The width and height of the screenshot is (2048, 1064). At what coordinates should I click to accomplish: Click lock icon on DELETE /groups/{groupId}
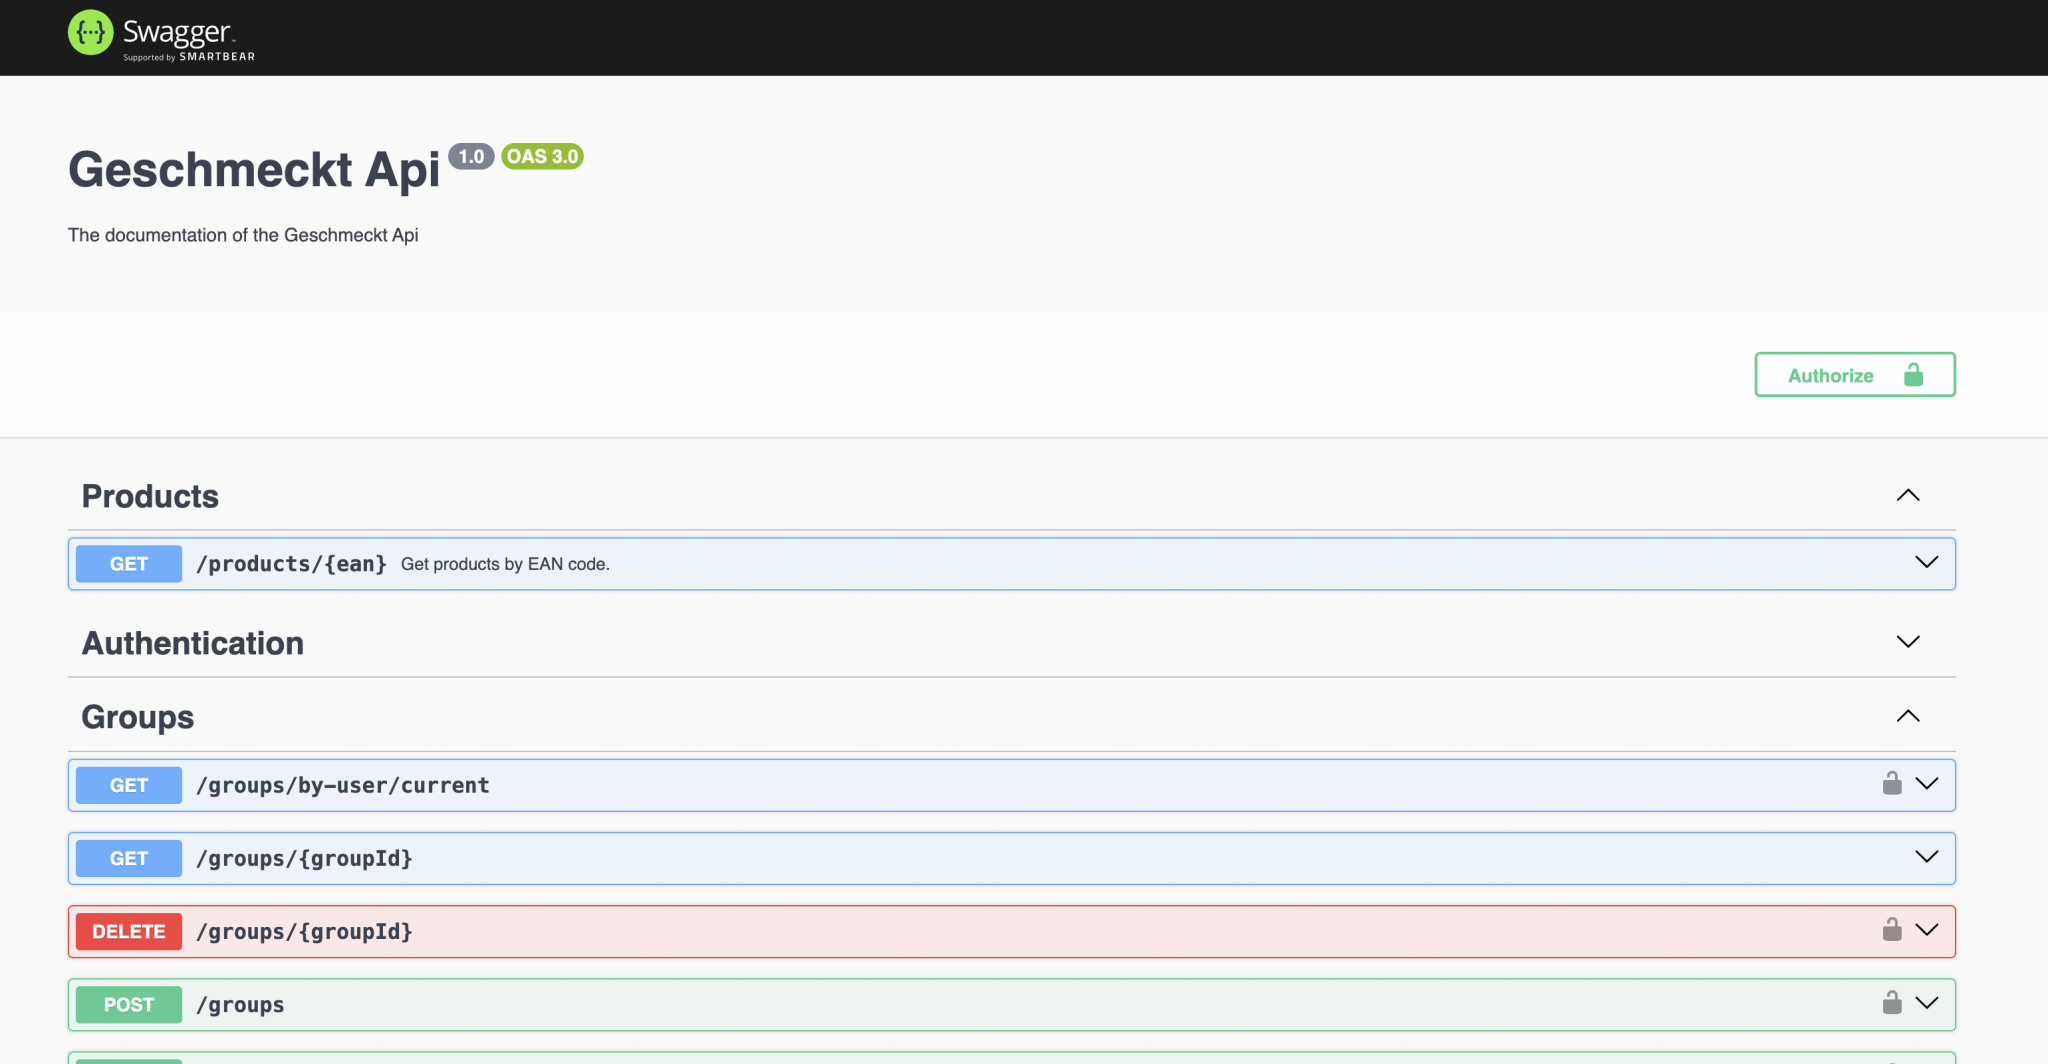point(1891,930)
